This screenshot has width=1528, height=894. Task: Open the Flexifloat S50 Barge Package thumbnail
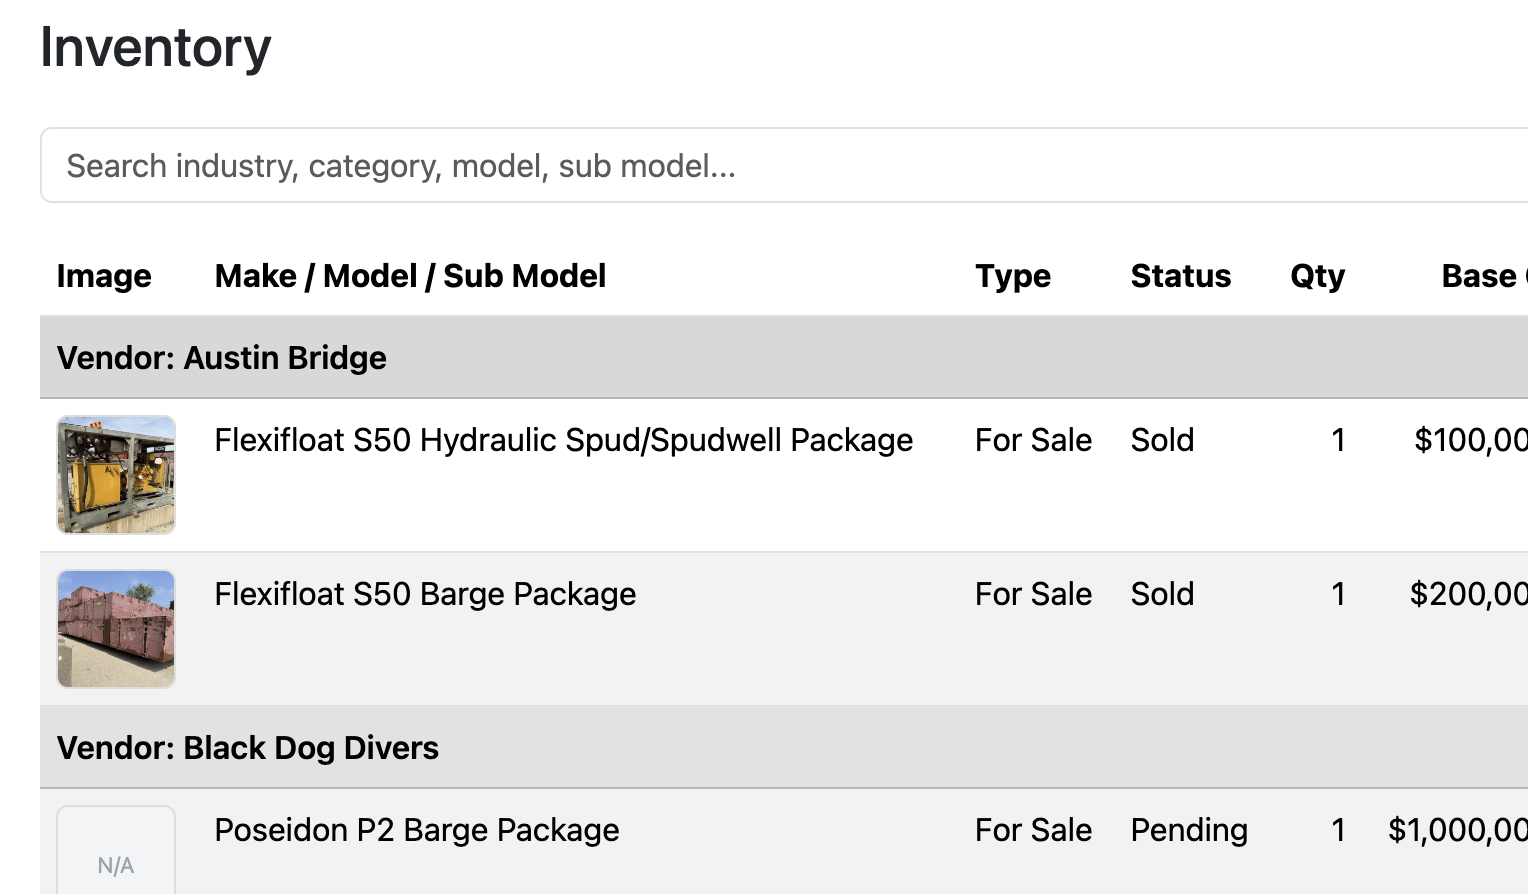(x=116, y=629)
